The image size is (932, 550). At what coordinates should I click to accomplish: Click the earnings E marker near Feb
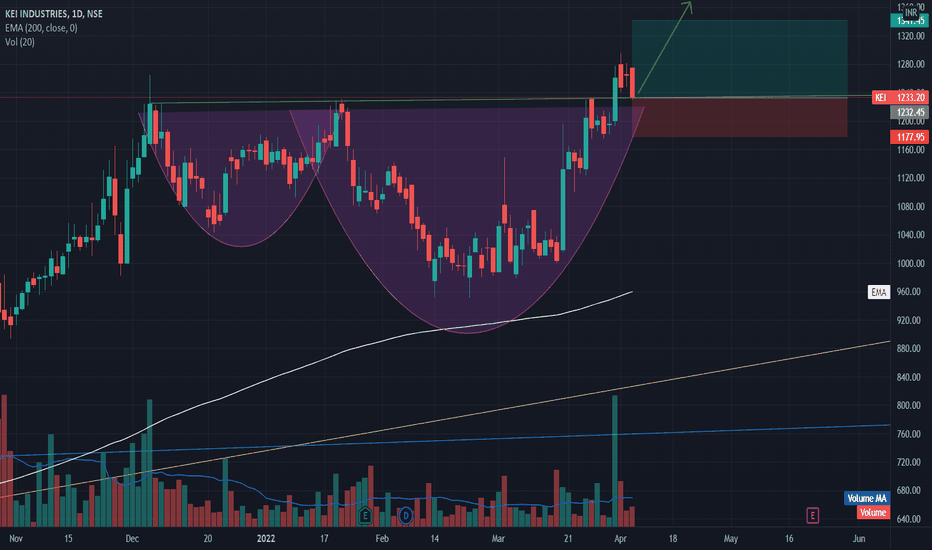coord(365,516)
